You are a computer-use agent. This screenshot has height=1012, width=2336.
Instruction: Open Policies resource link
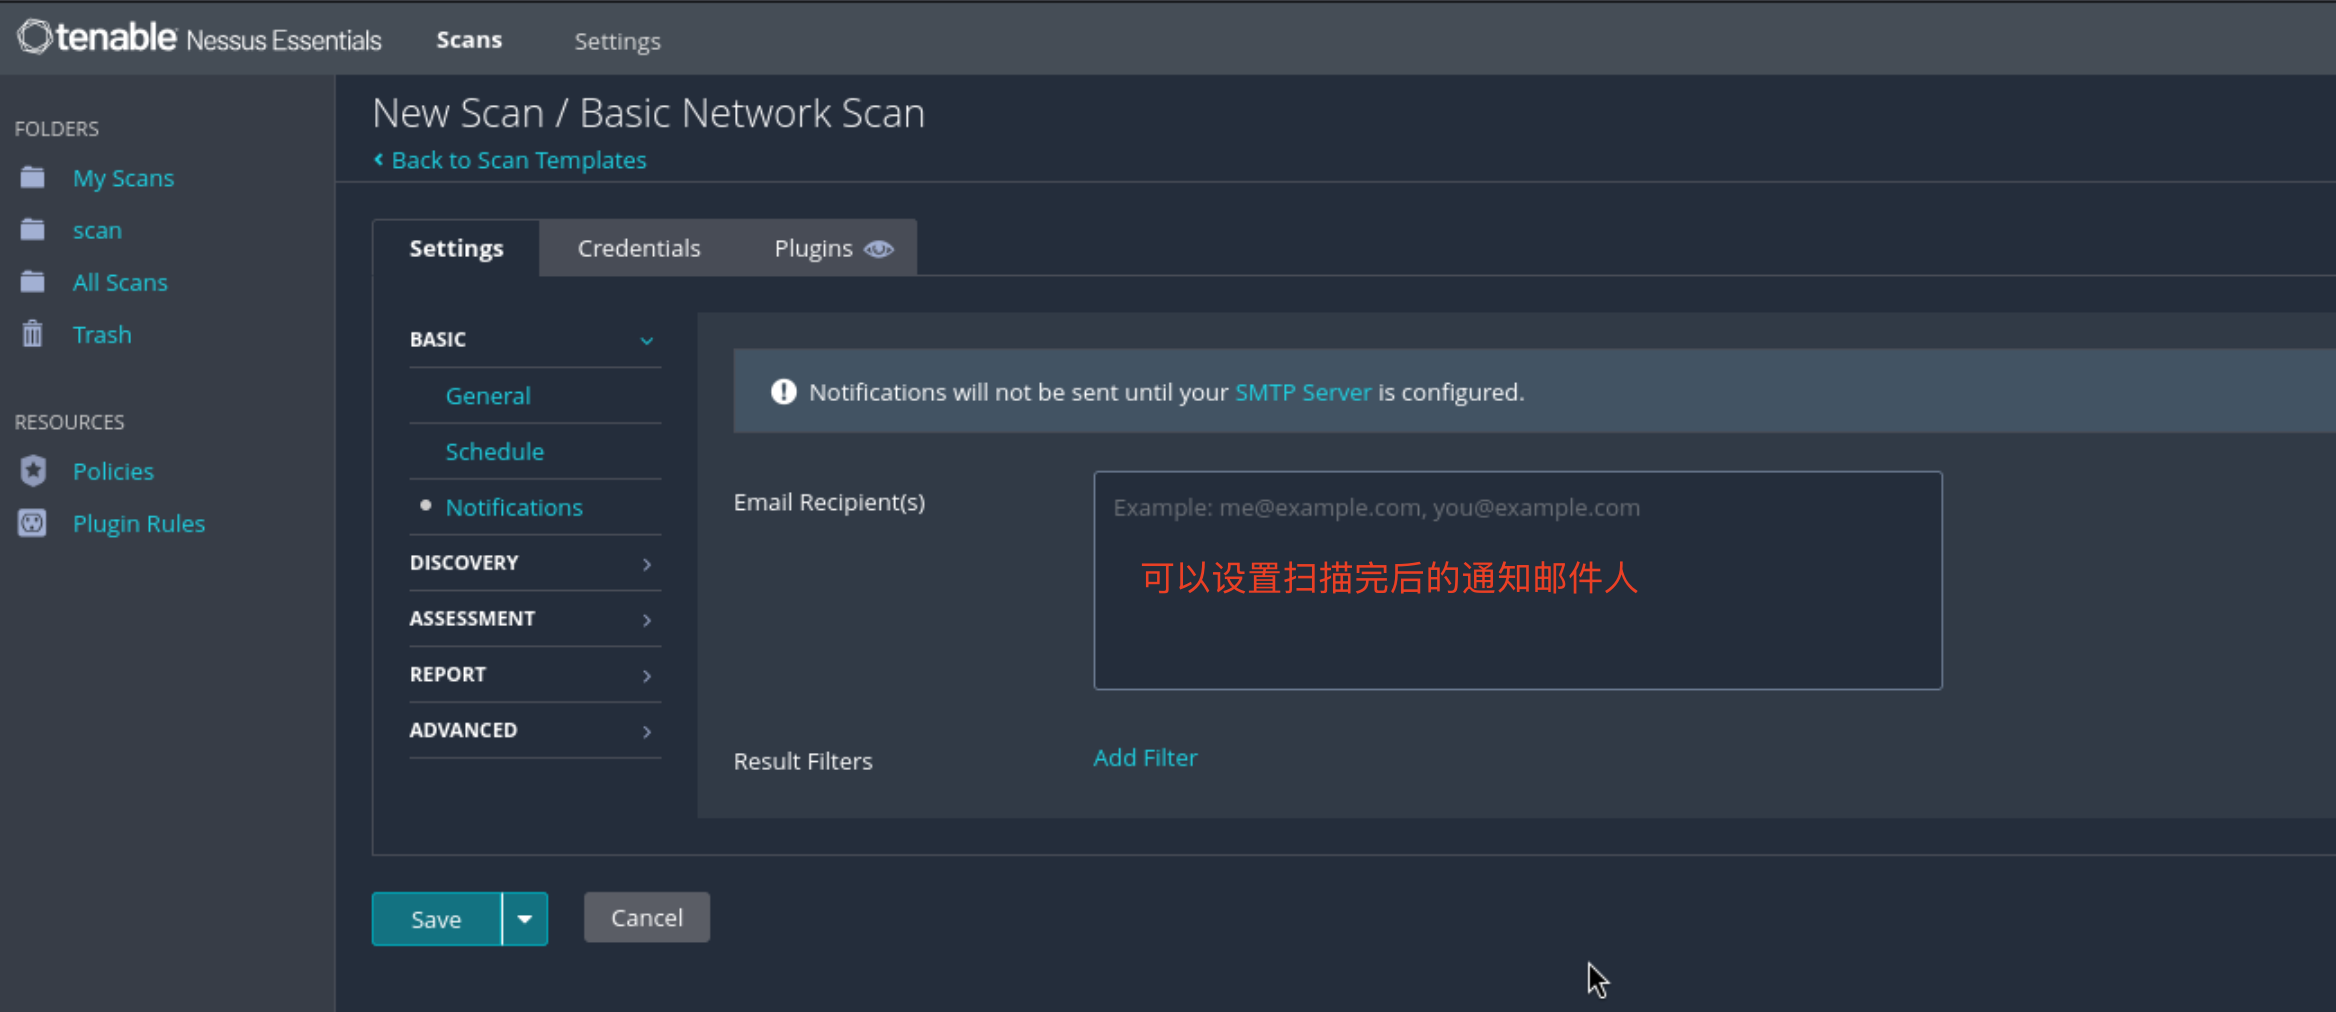[113, 471]
